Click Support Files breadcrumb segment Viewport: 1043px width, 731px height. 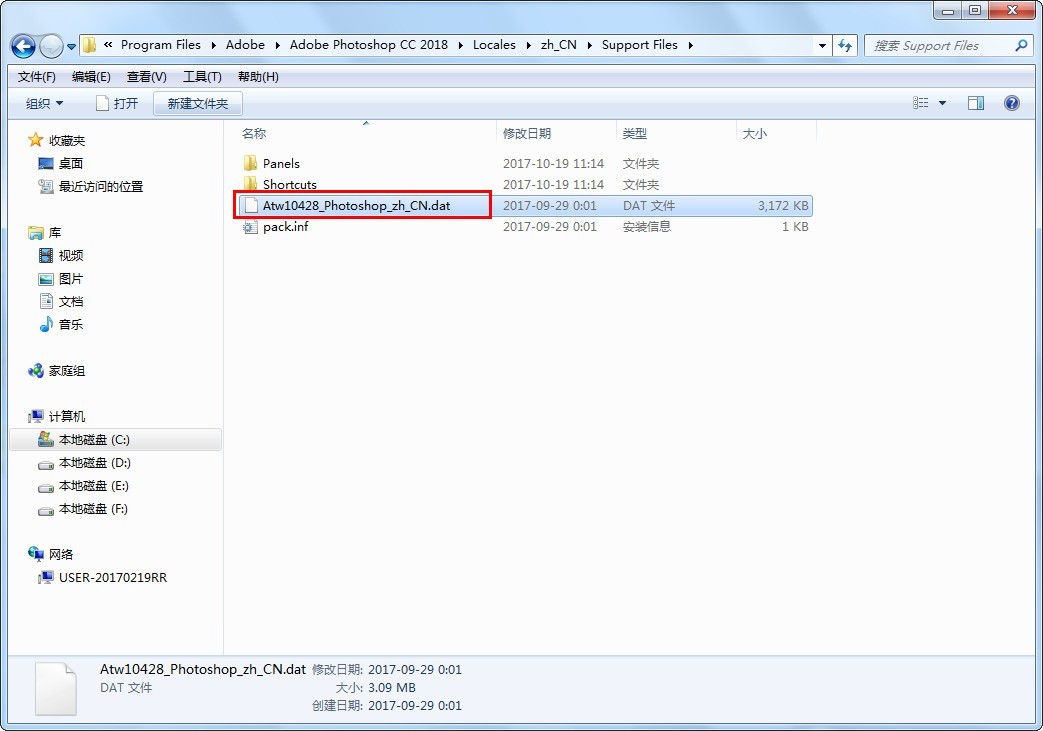[640, 45]
